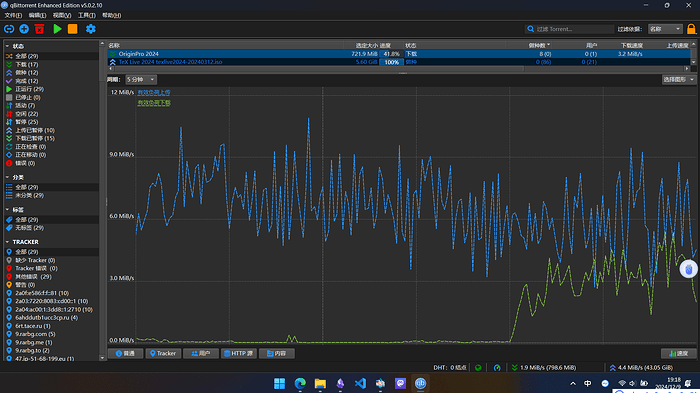Viewport: 700px width, 393px height.
Task: Open the select graphs dropdown
Action: [679, 79]
